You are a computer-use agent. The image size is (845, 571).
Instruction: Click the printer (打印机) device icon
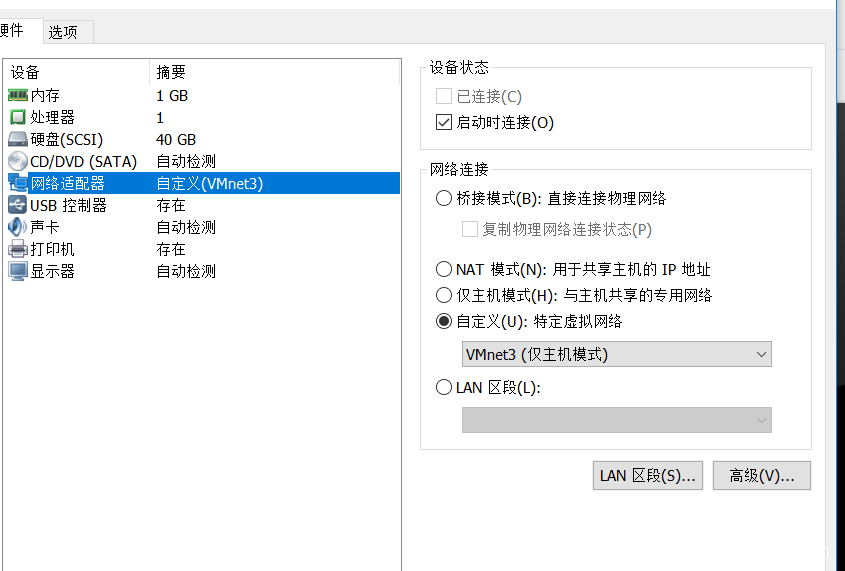pyautogui.click(x=17, y=250)
